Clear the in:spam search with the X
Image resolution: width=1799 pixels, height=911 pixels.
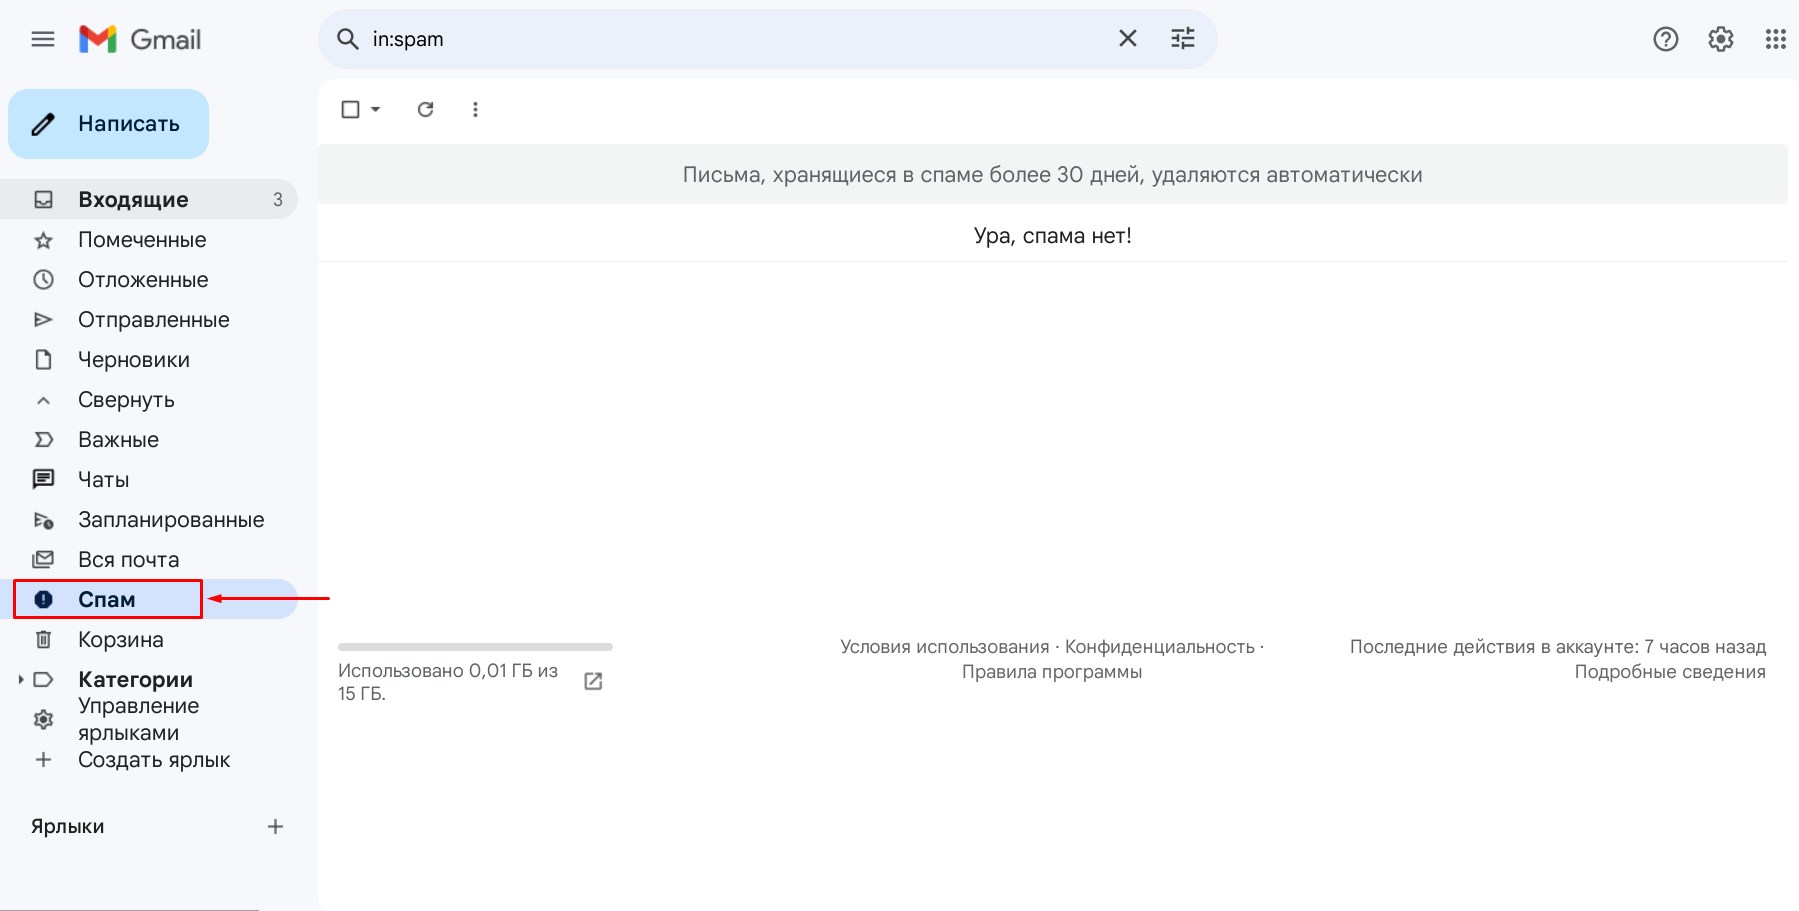1128,38
